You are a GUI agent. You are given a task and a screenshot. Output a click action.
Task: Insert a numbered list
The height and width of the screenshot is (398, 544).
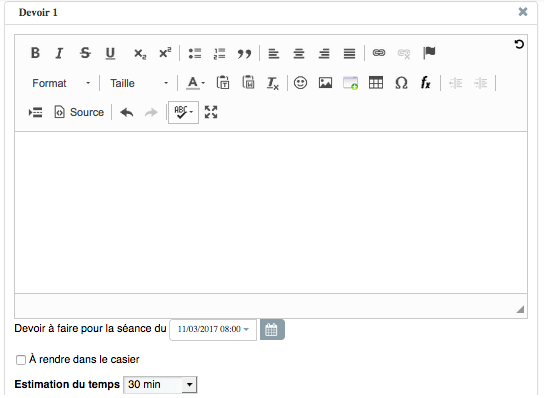(220, 53)
